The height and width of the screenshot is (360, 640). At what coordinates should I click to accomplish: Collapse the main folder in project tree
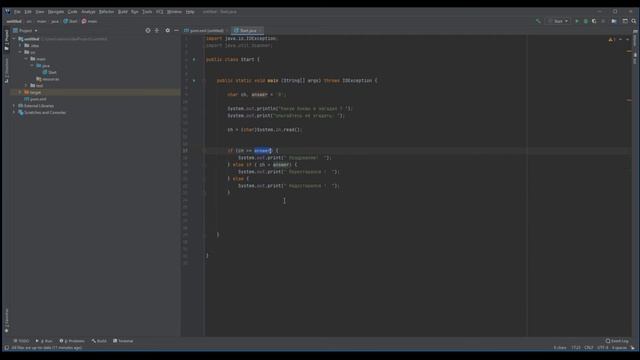tap(26, 59)
